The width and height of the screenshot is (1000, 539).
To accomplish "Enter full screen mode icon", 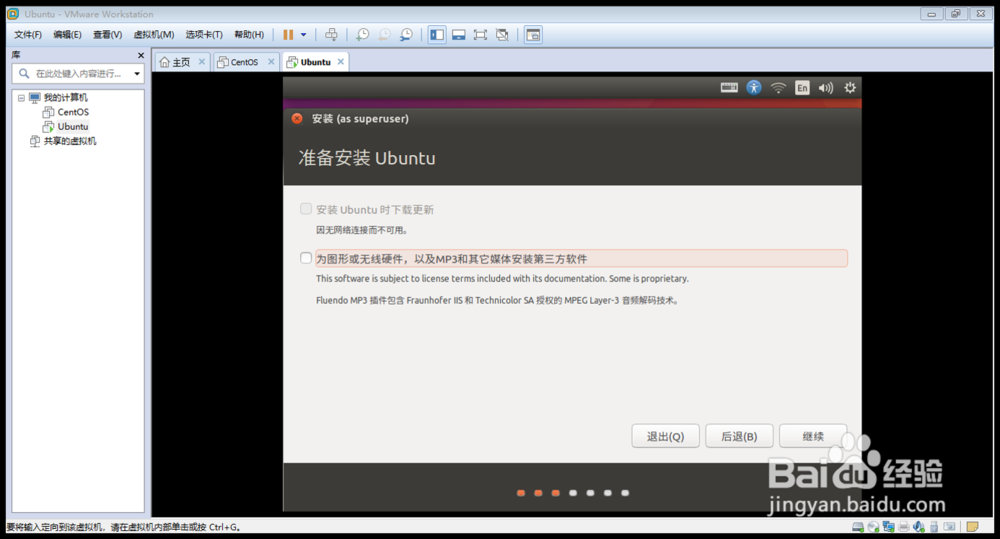I will click(x=480, y=35).
